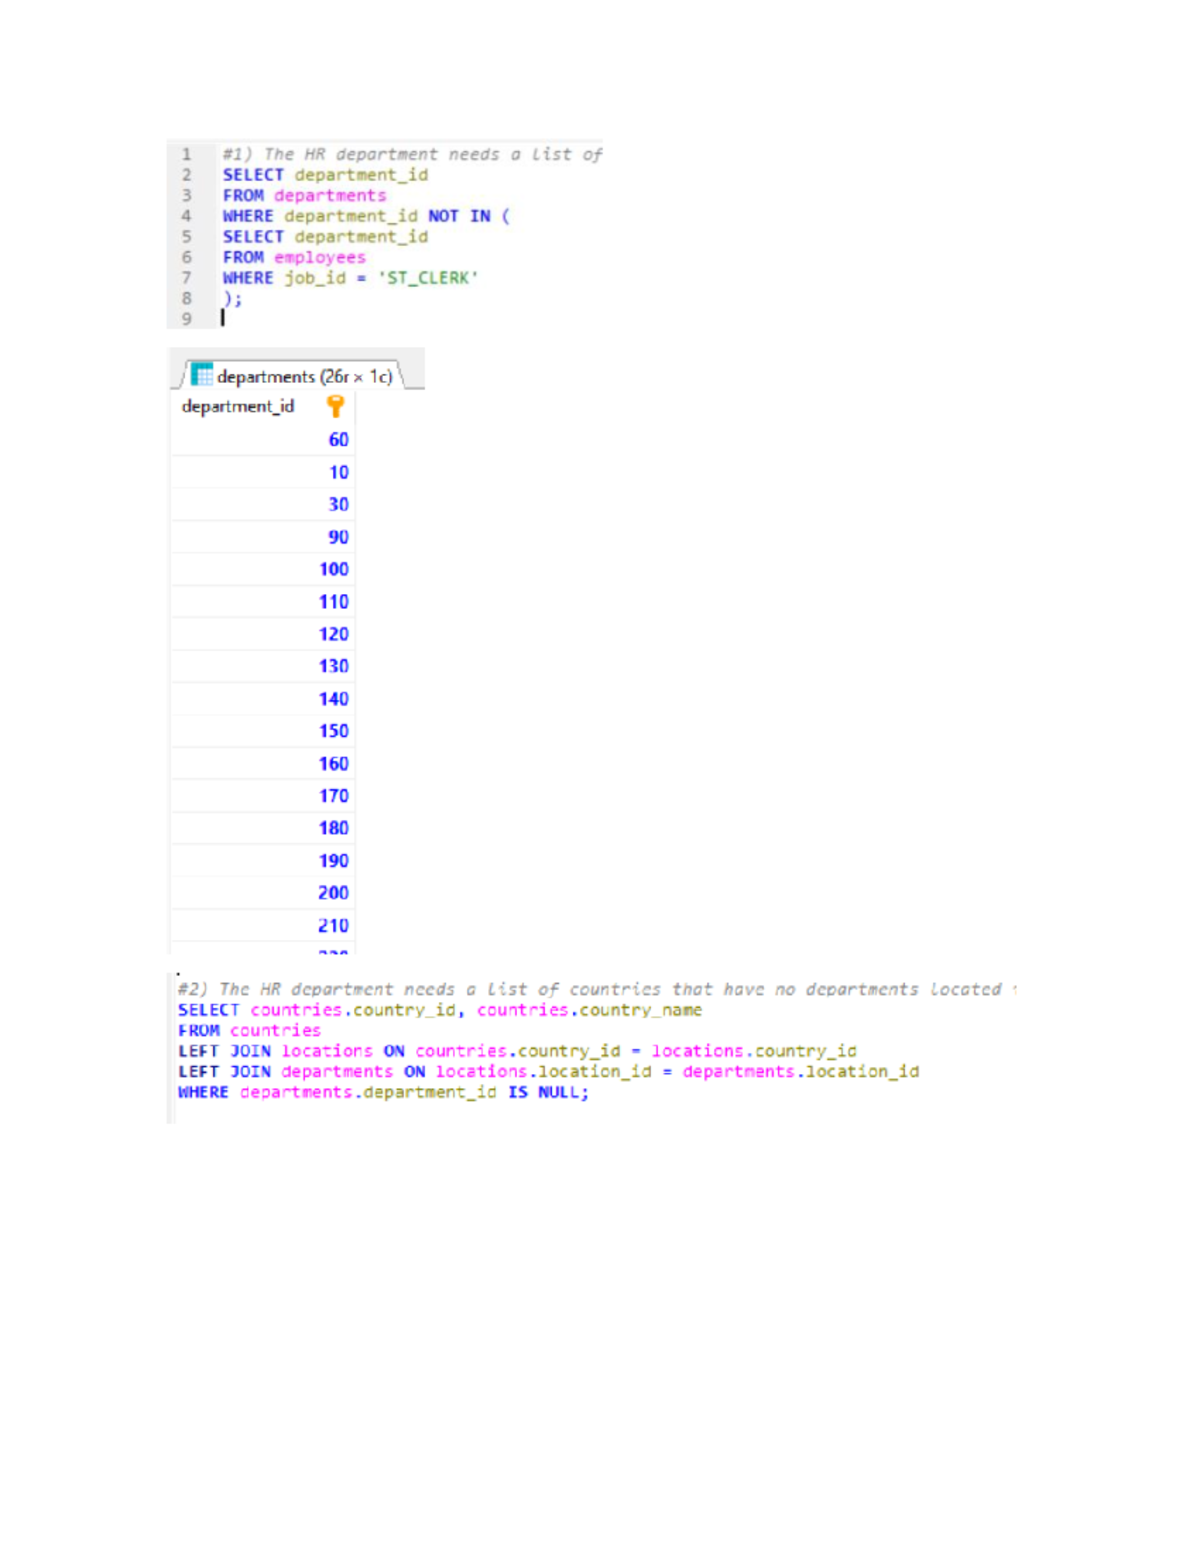
Task: Select the result cell with value 170
Action: click(263, 796)
